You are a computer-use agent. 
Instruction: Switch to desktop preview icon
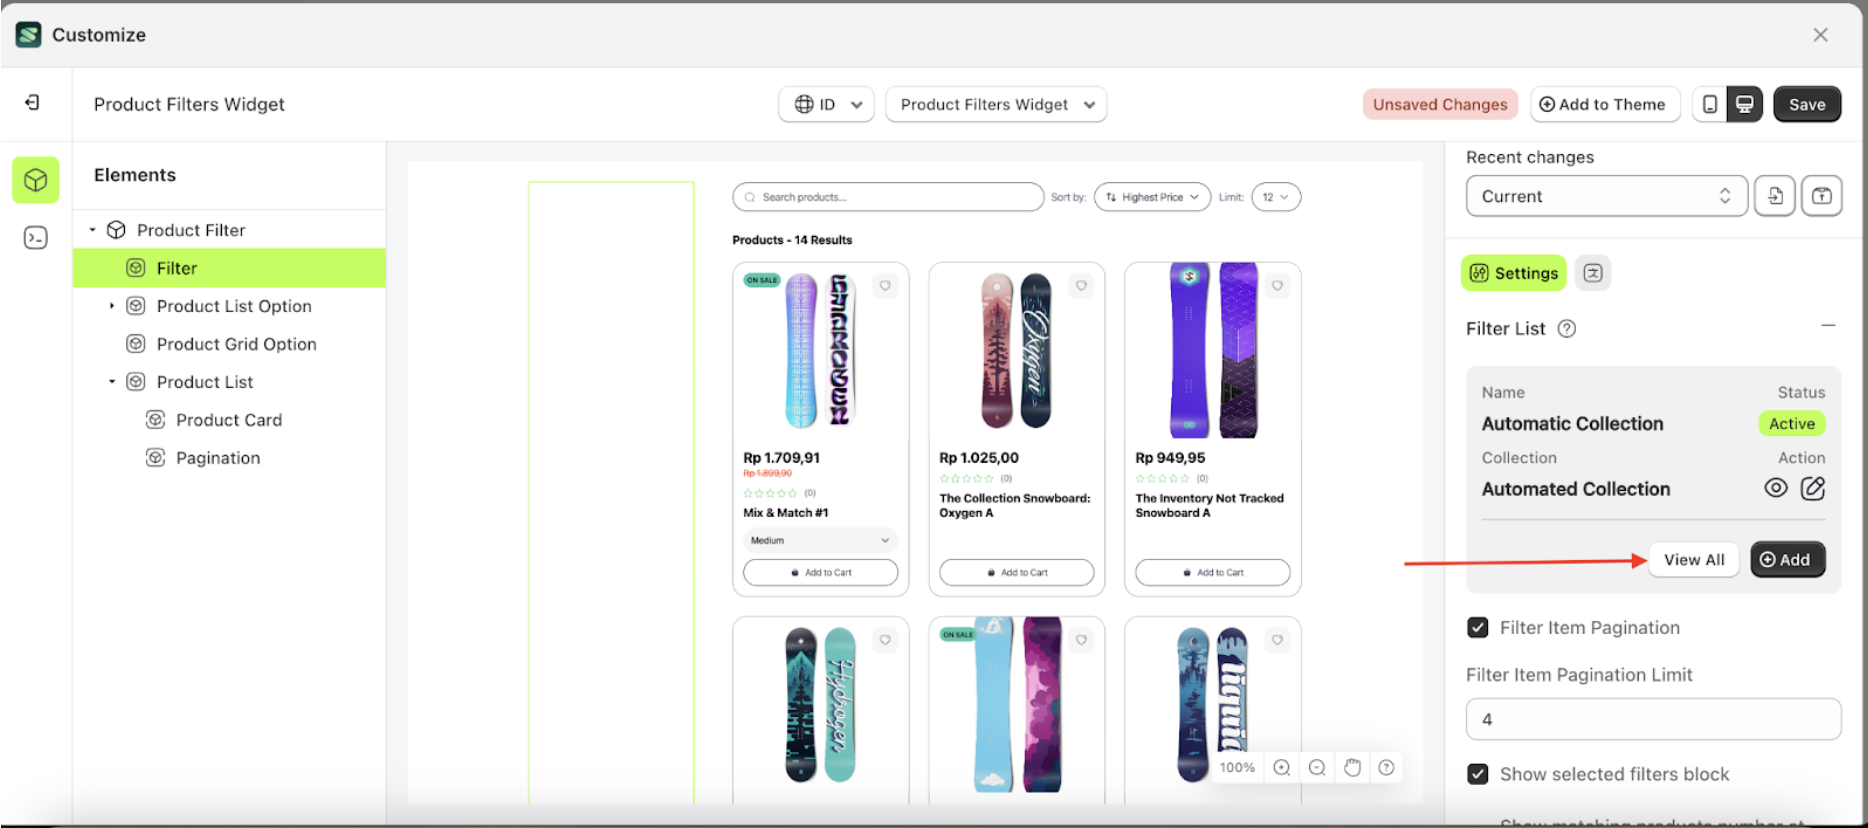[1744, 104]
